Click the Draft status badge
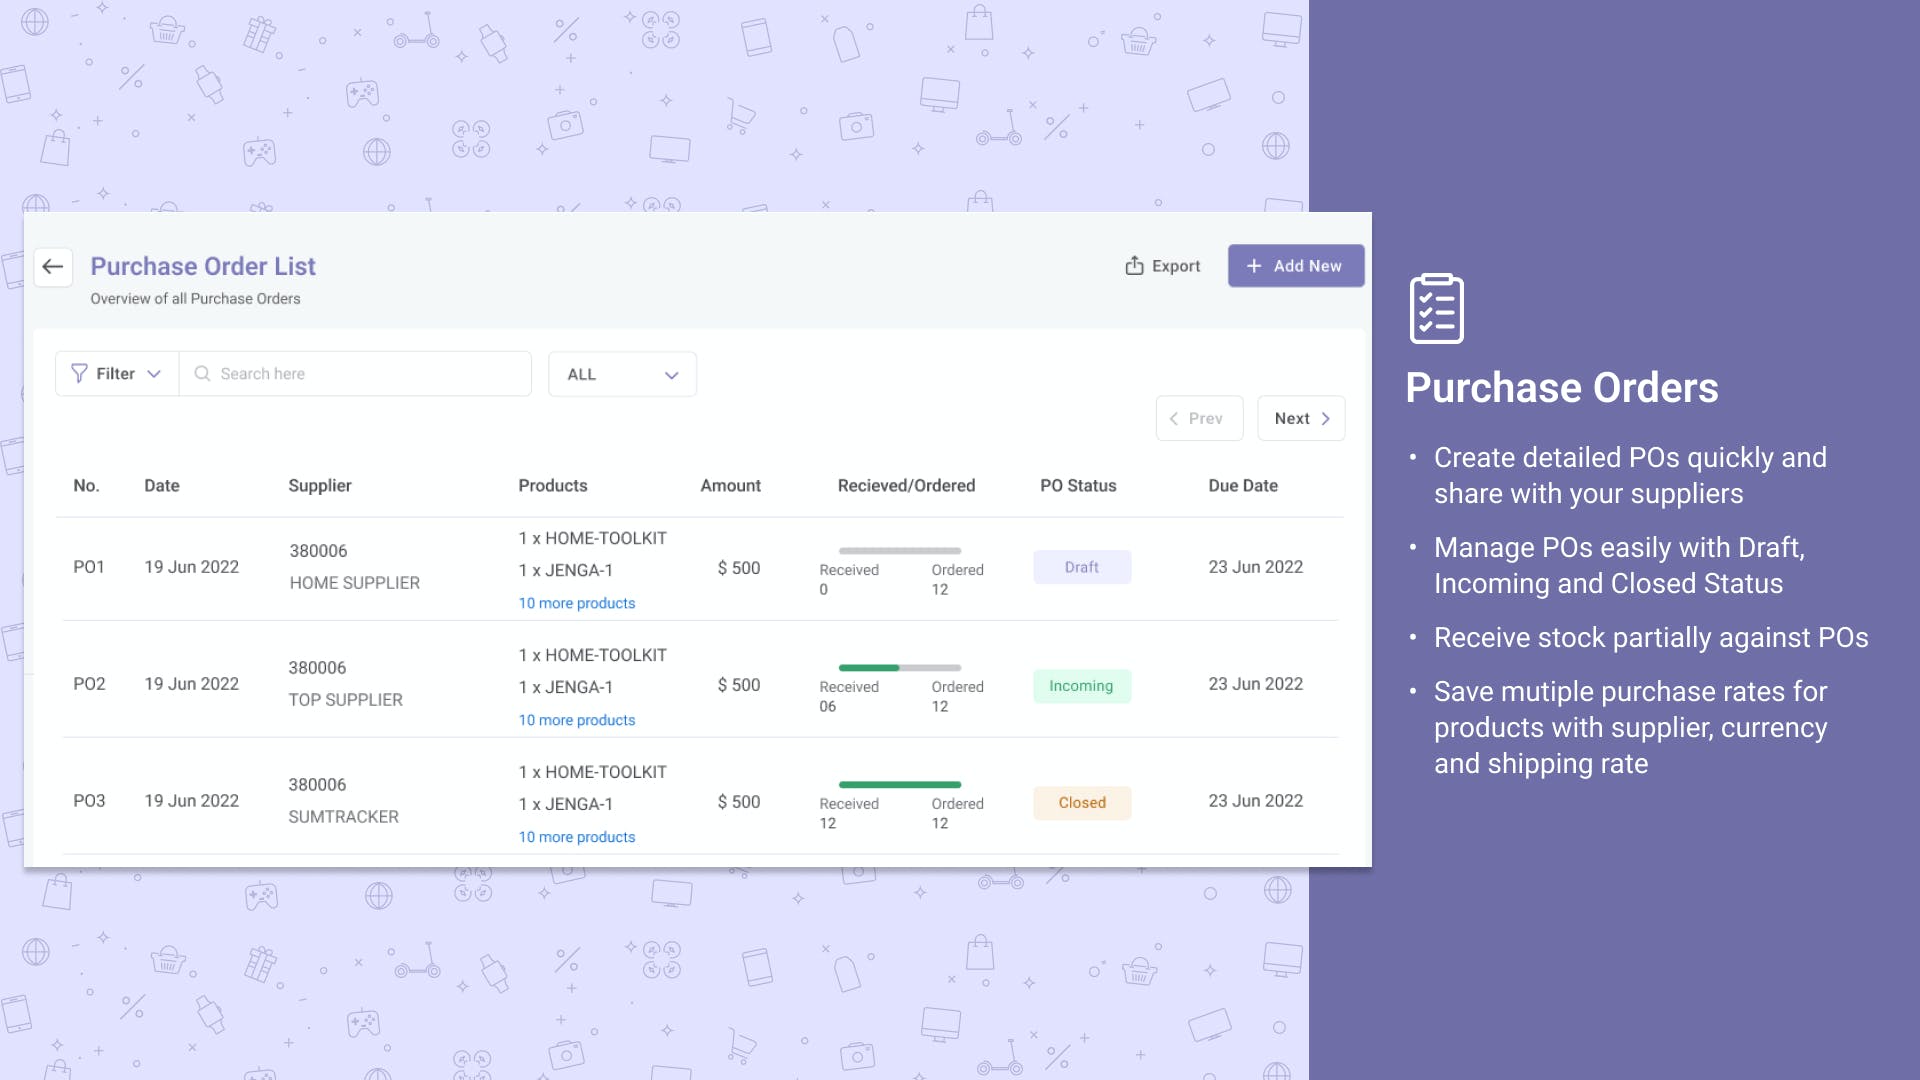The width and height of the screenshot is (1920, 1080). click(1081, 567)
